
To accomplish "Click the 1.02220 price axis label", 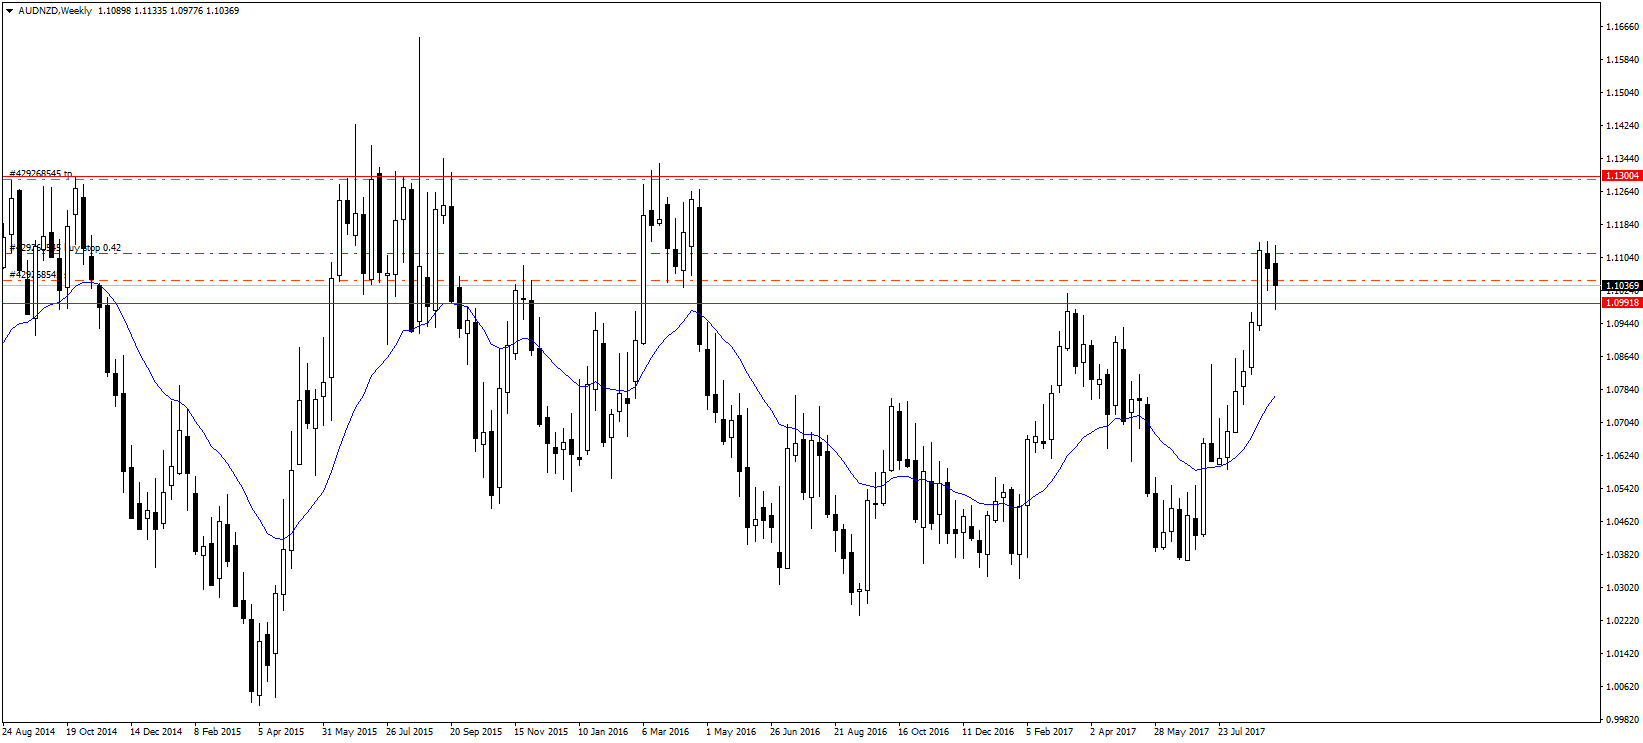I will (x=1621, y=621).
